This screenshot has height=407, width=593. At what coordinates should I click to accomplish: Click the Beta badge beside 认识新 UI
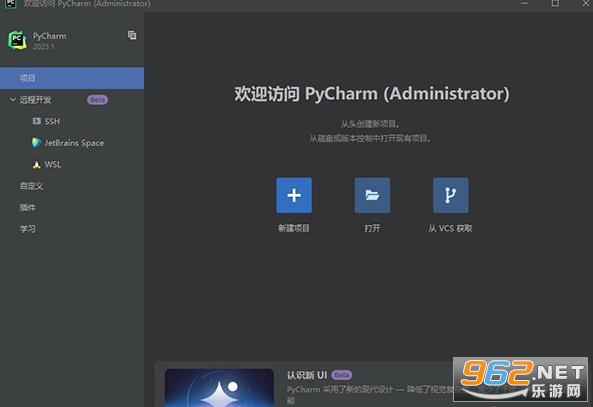pos(342,375)
